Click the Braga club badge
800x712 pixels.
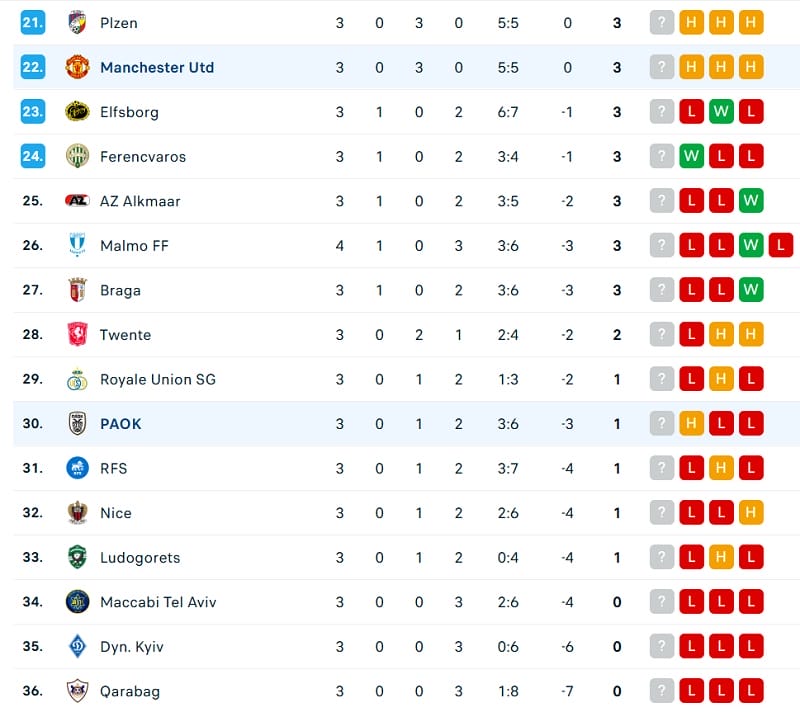coord(77,289)
